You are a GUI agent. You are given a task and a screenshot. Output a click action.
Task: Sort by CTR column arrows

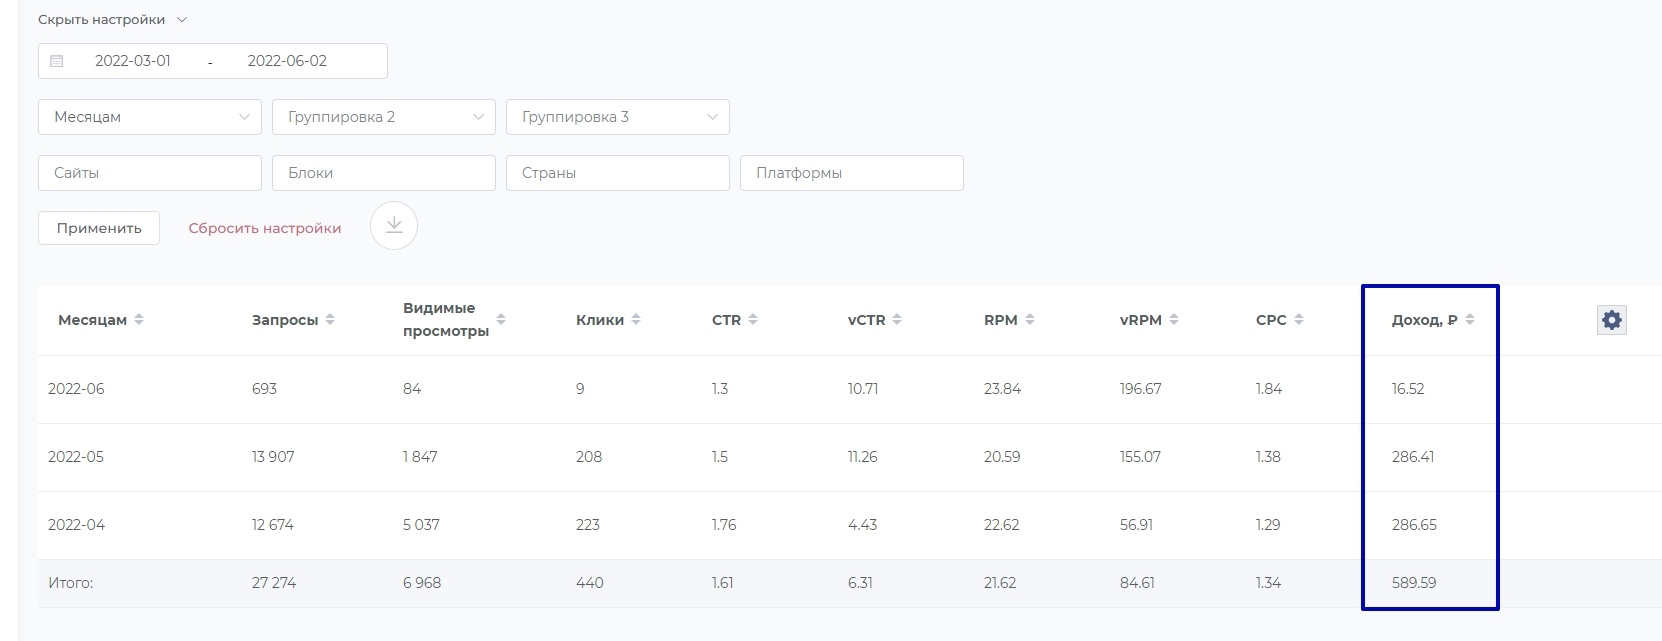[753, 320]
